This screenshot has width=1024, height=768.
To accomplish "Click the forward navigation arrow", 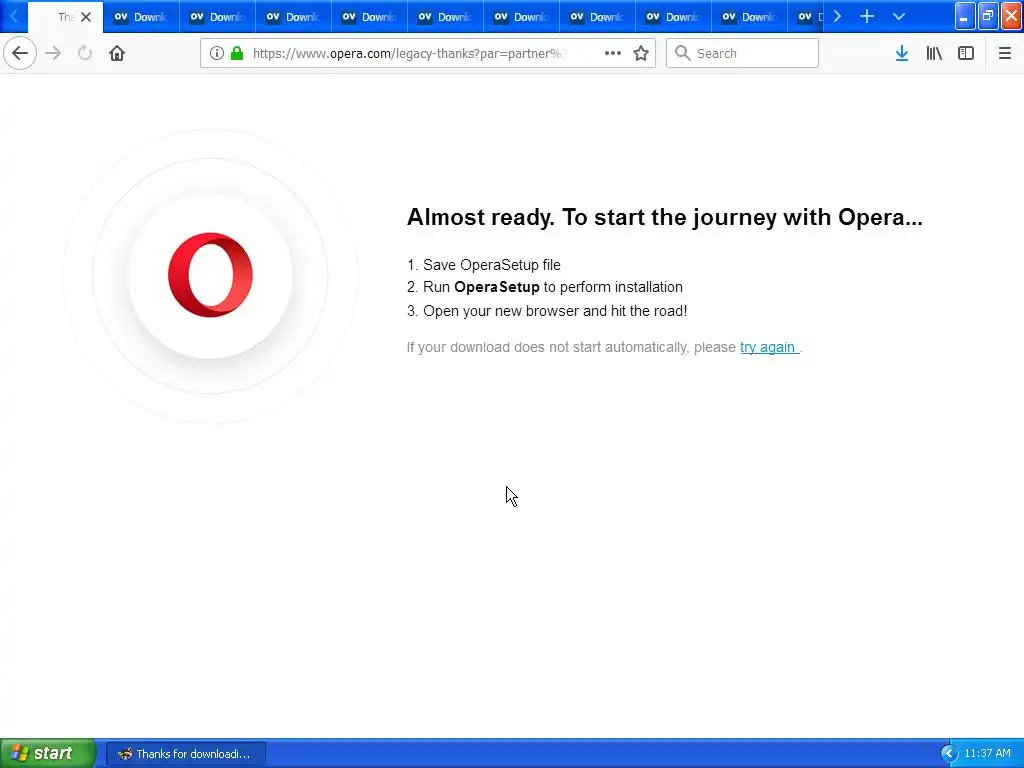I will coord(53,53).
